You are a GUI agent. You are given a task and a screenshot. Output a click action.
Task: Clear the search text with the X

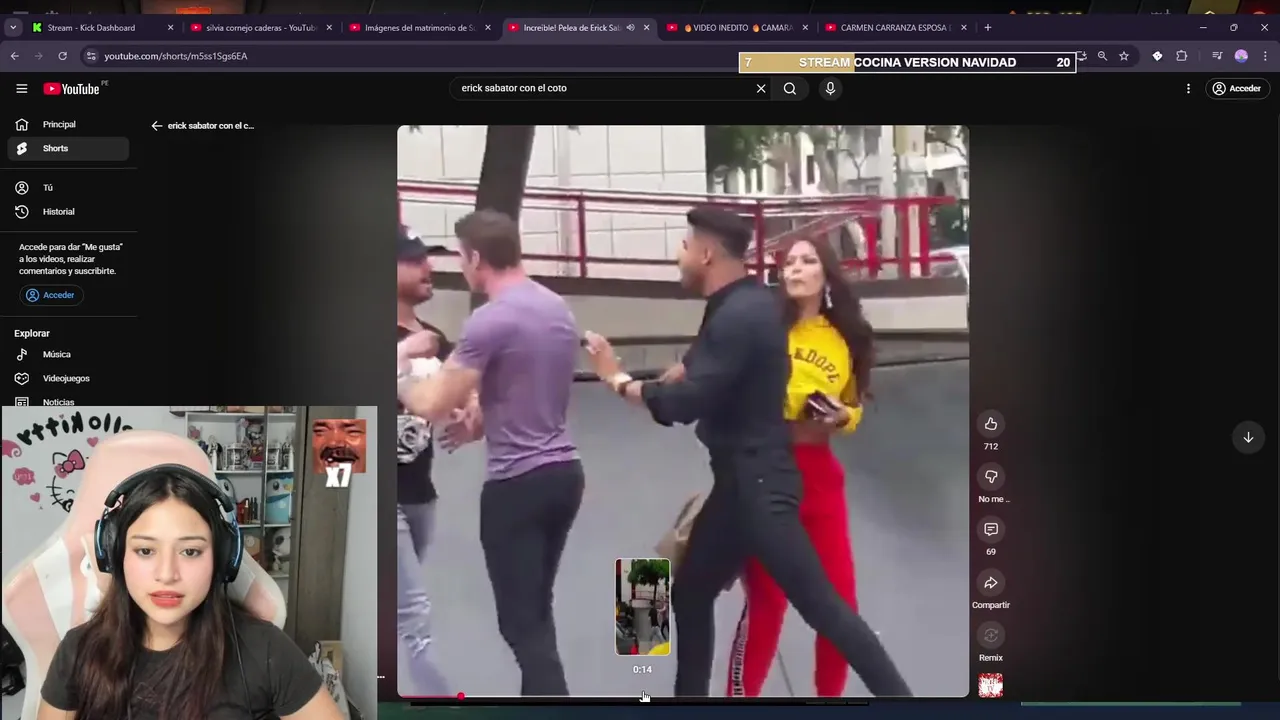tap(761, 88)
